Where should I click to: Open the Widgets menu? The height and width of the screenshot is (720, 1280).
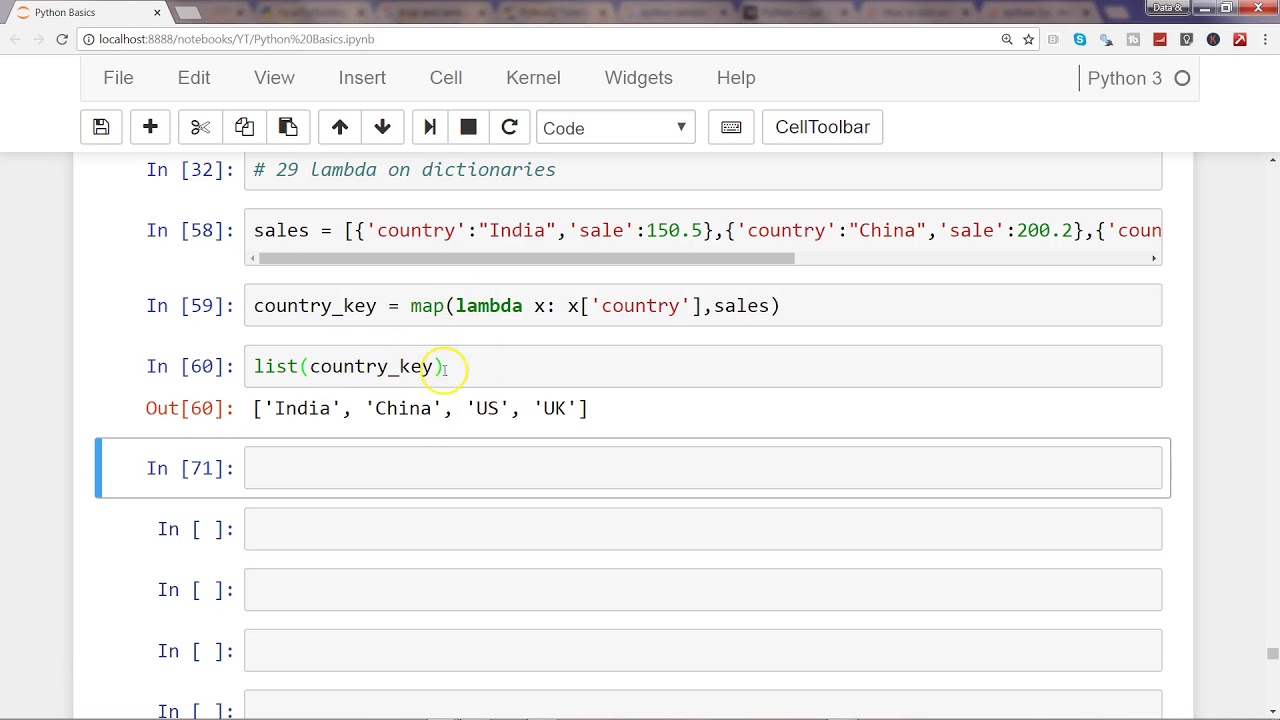pyautogui.click(x=638, y=78)
